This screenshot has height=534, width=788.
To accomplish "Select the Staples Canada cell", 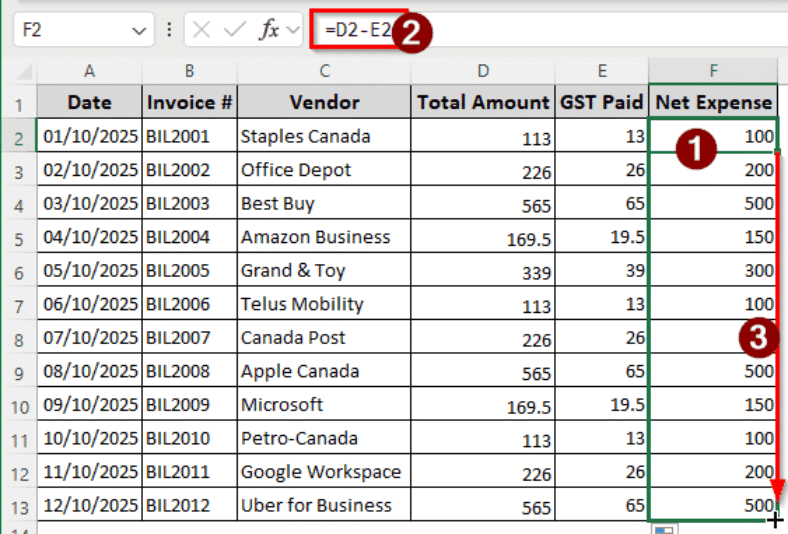I will coord(324,136).
